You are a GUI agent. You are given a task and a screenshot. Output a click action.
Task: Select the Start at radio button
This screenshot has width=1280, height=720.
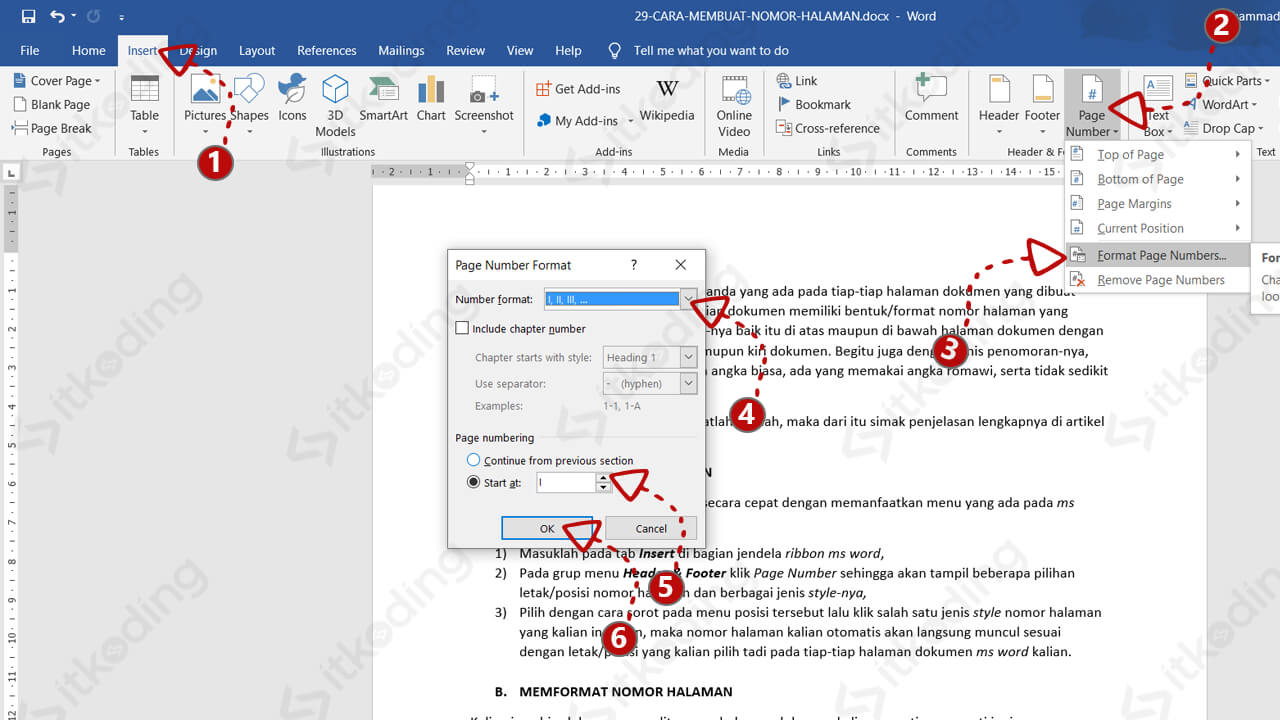474,483
